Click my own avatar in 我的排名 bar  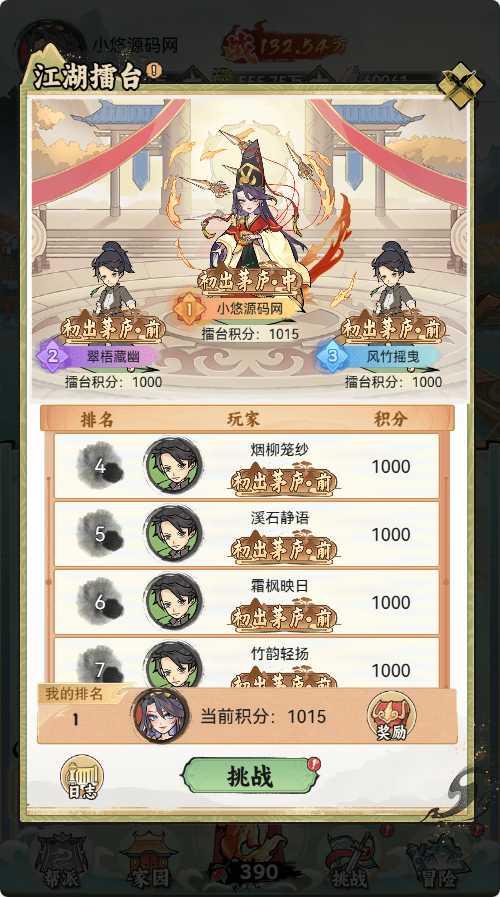click(161, 716)
